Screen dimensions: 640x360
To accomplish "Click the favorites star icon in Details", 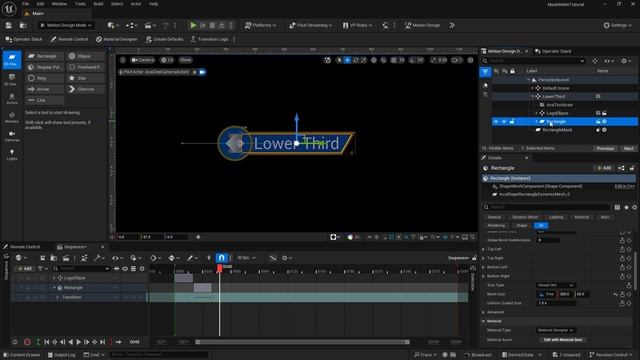I will [x=627, y=207].
